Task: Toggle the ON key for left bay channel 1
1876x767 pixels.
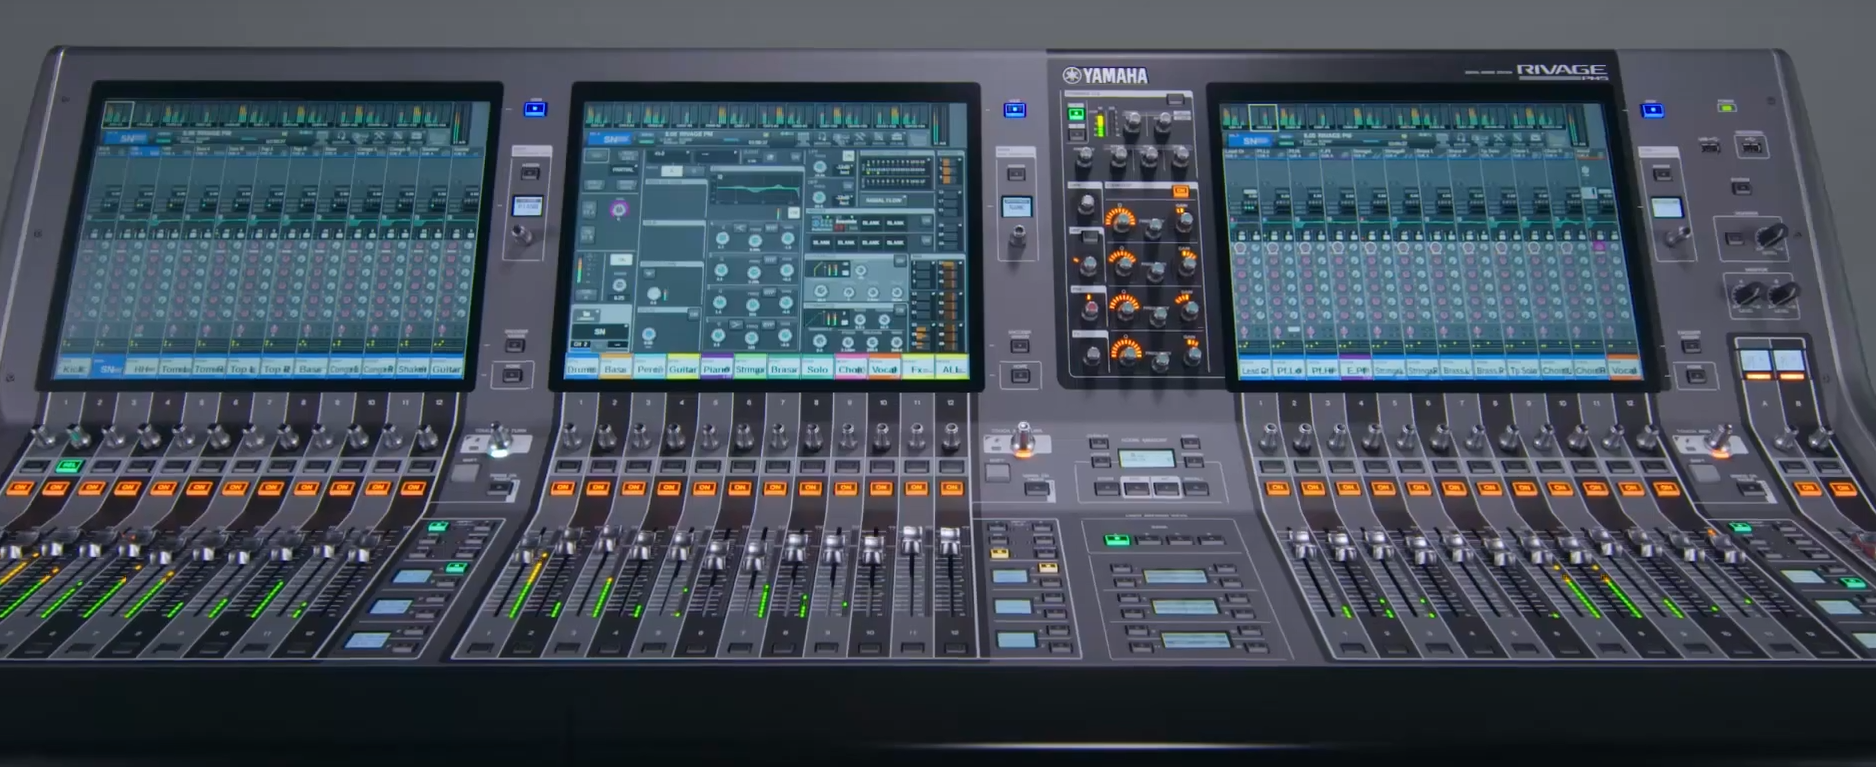Action: (x=20, y=488)
